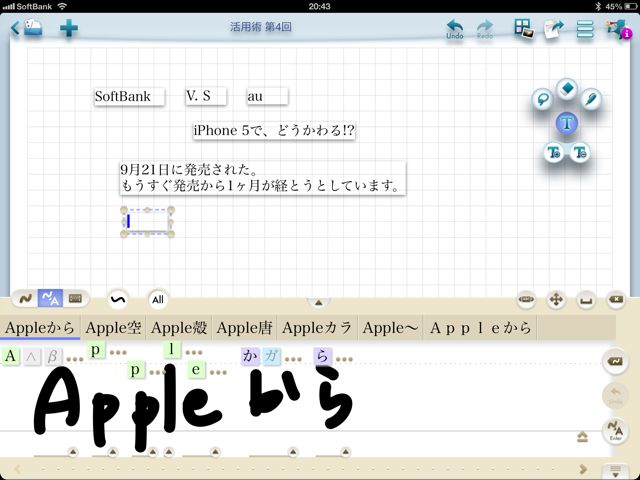The height and width of the screenshot is (480, 640).
Task: Add a new page with plus icon
Action: pyautogui.click(x=69, y=28)
